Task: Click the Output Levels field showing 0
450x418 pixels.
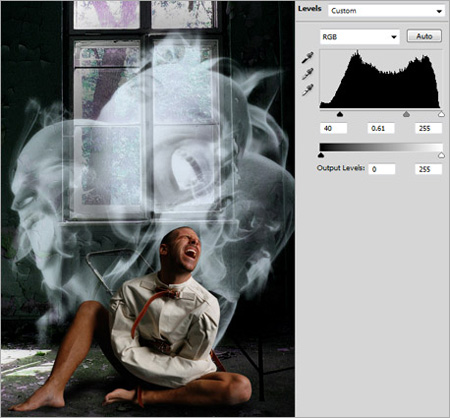Action: pos(382,169)
